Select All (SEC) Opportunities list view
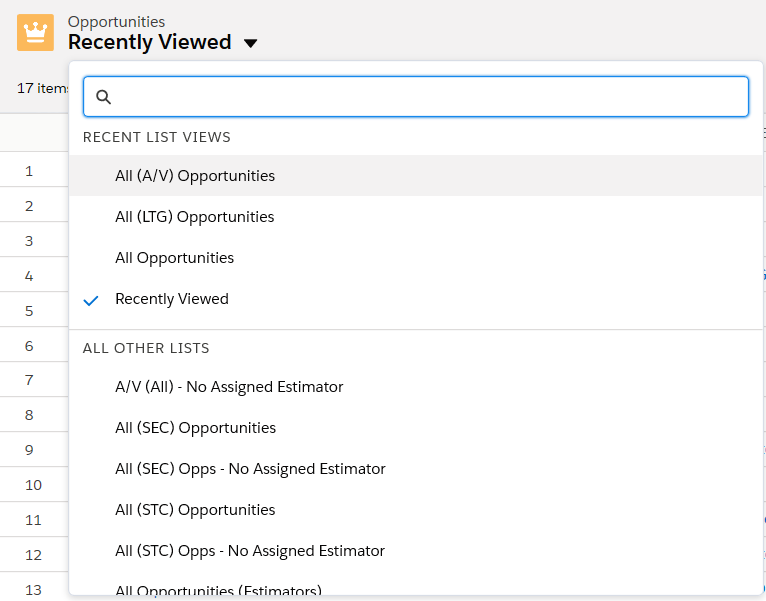The width and height of the screenshot is (766, 601). pos(195,428)
